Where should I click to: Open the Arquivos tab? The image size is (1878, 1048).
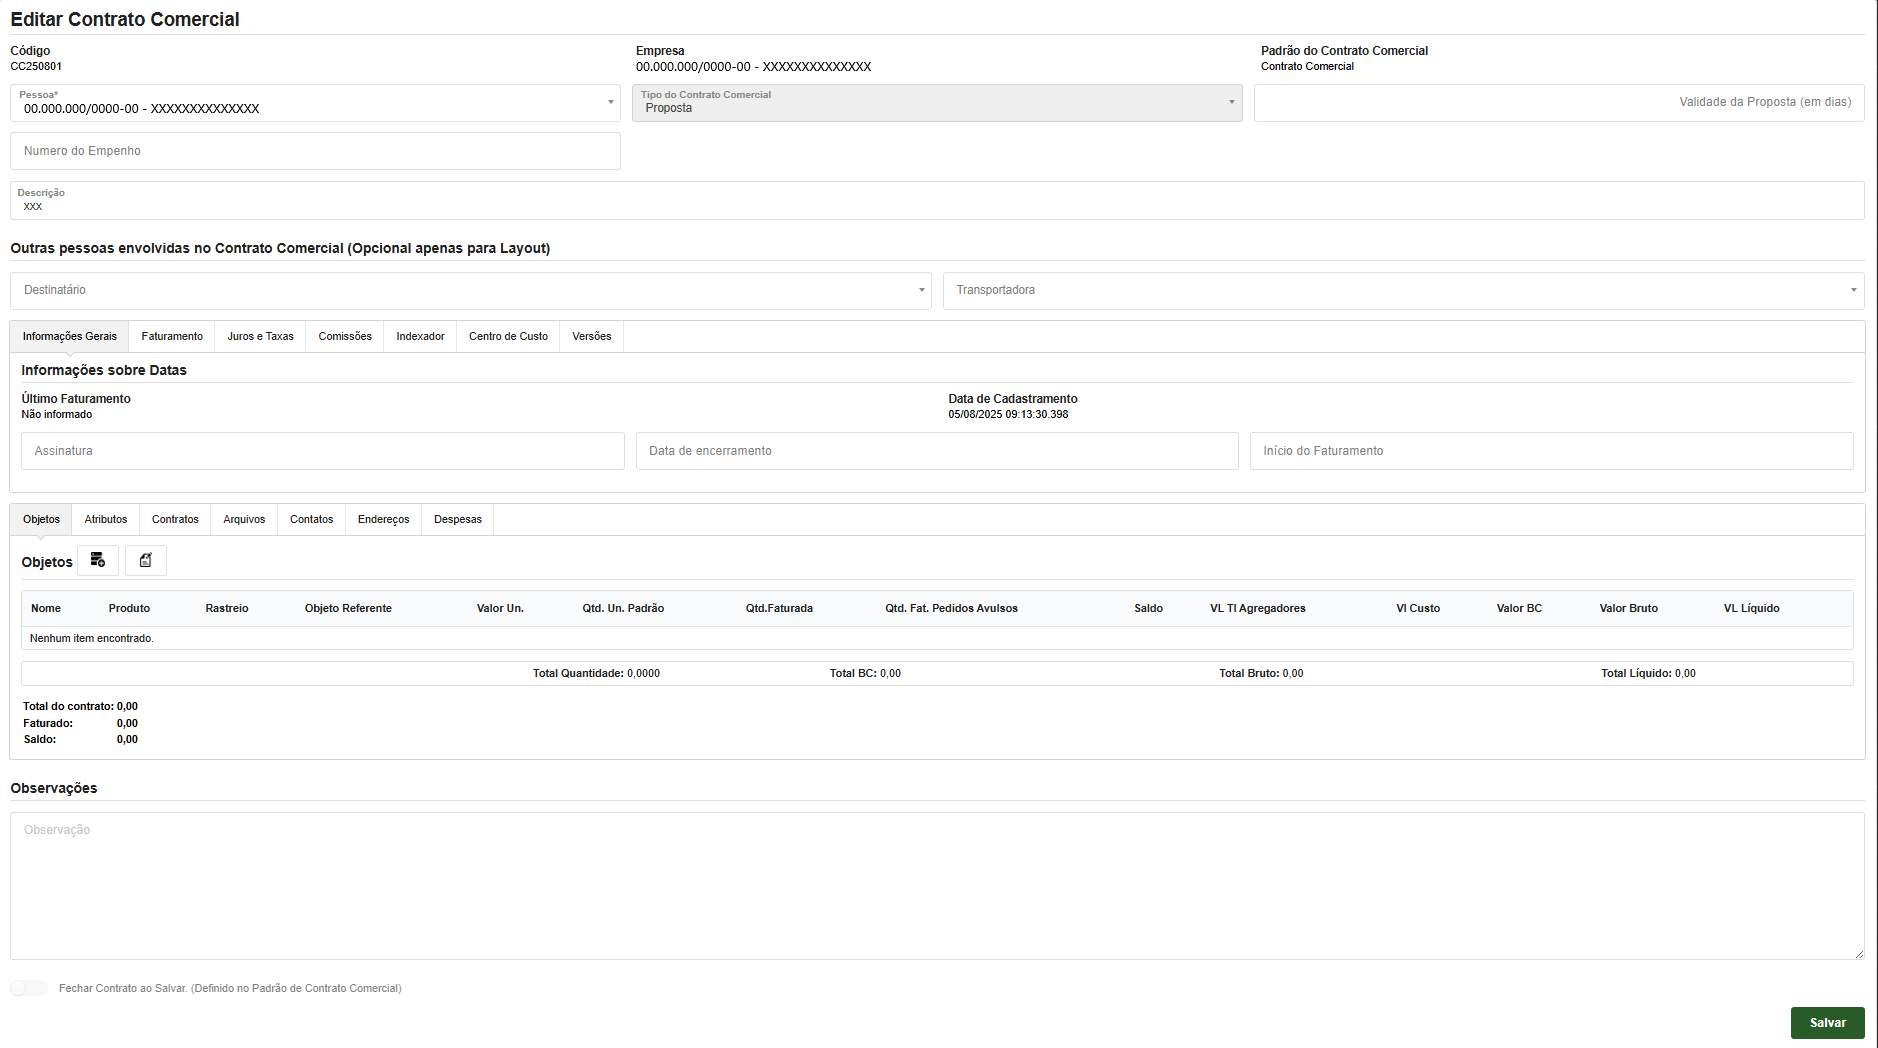tap(244, 520)
